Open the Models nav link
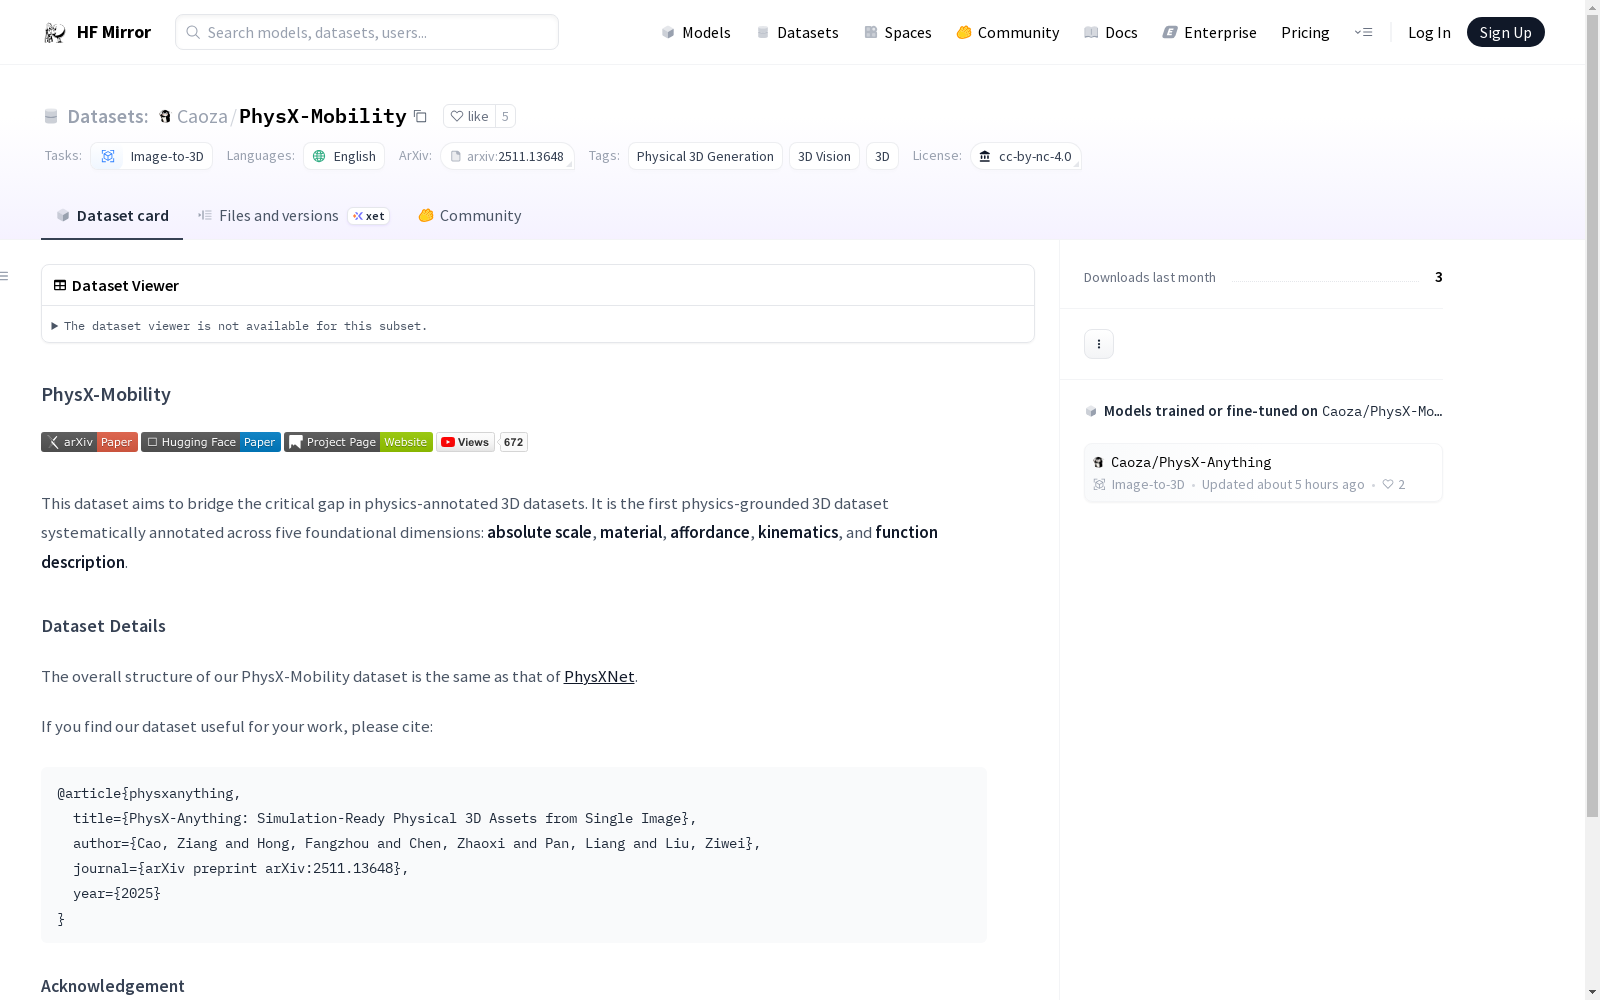This screenshot has height=1000, width=1600. pyautogui.click(x=696, y=32)
